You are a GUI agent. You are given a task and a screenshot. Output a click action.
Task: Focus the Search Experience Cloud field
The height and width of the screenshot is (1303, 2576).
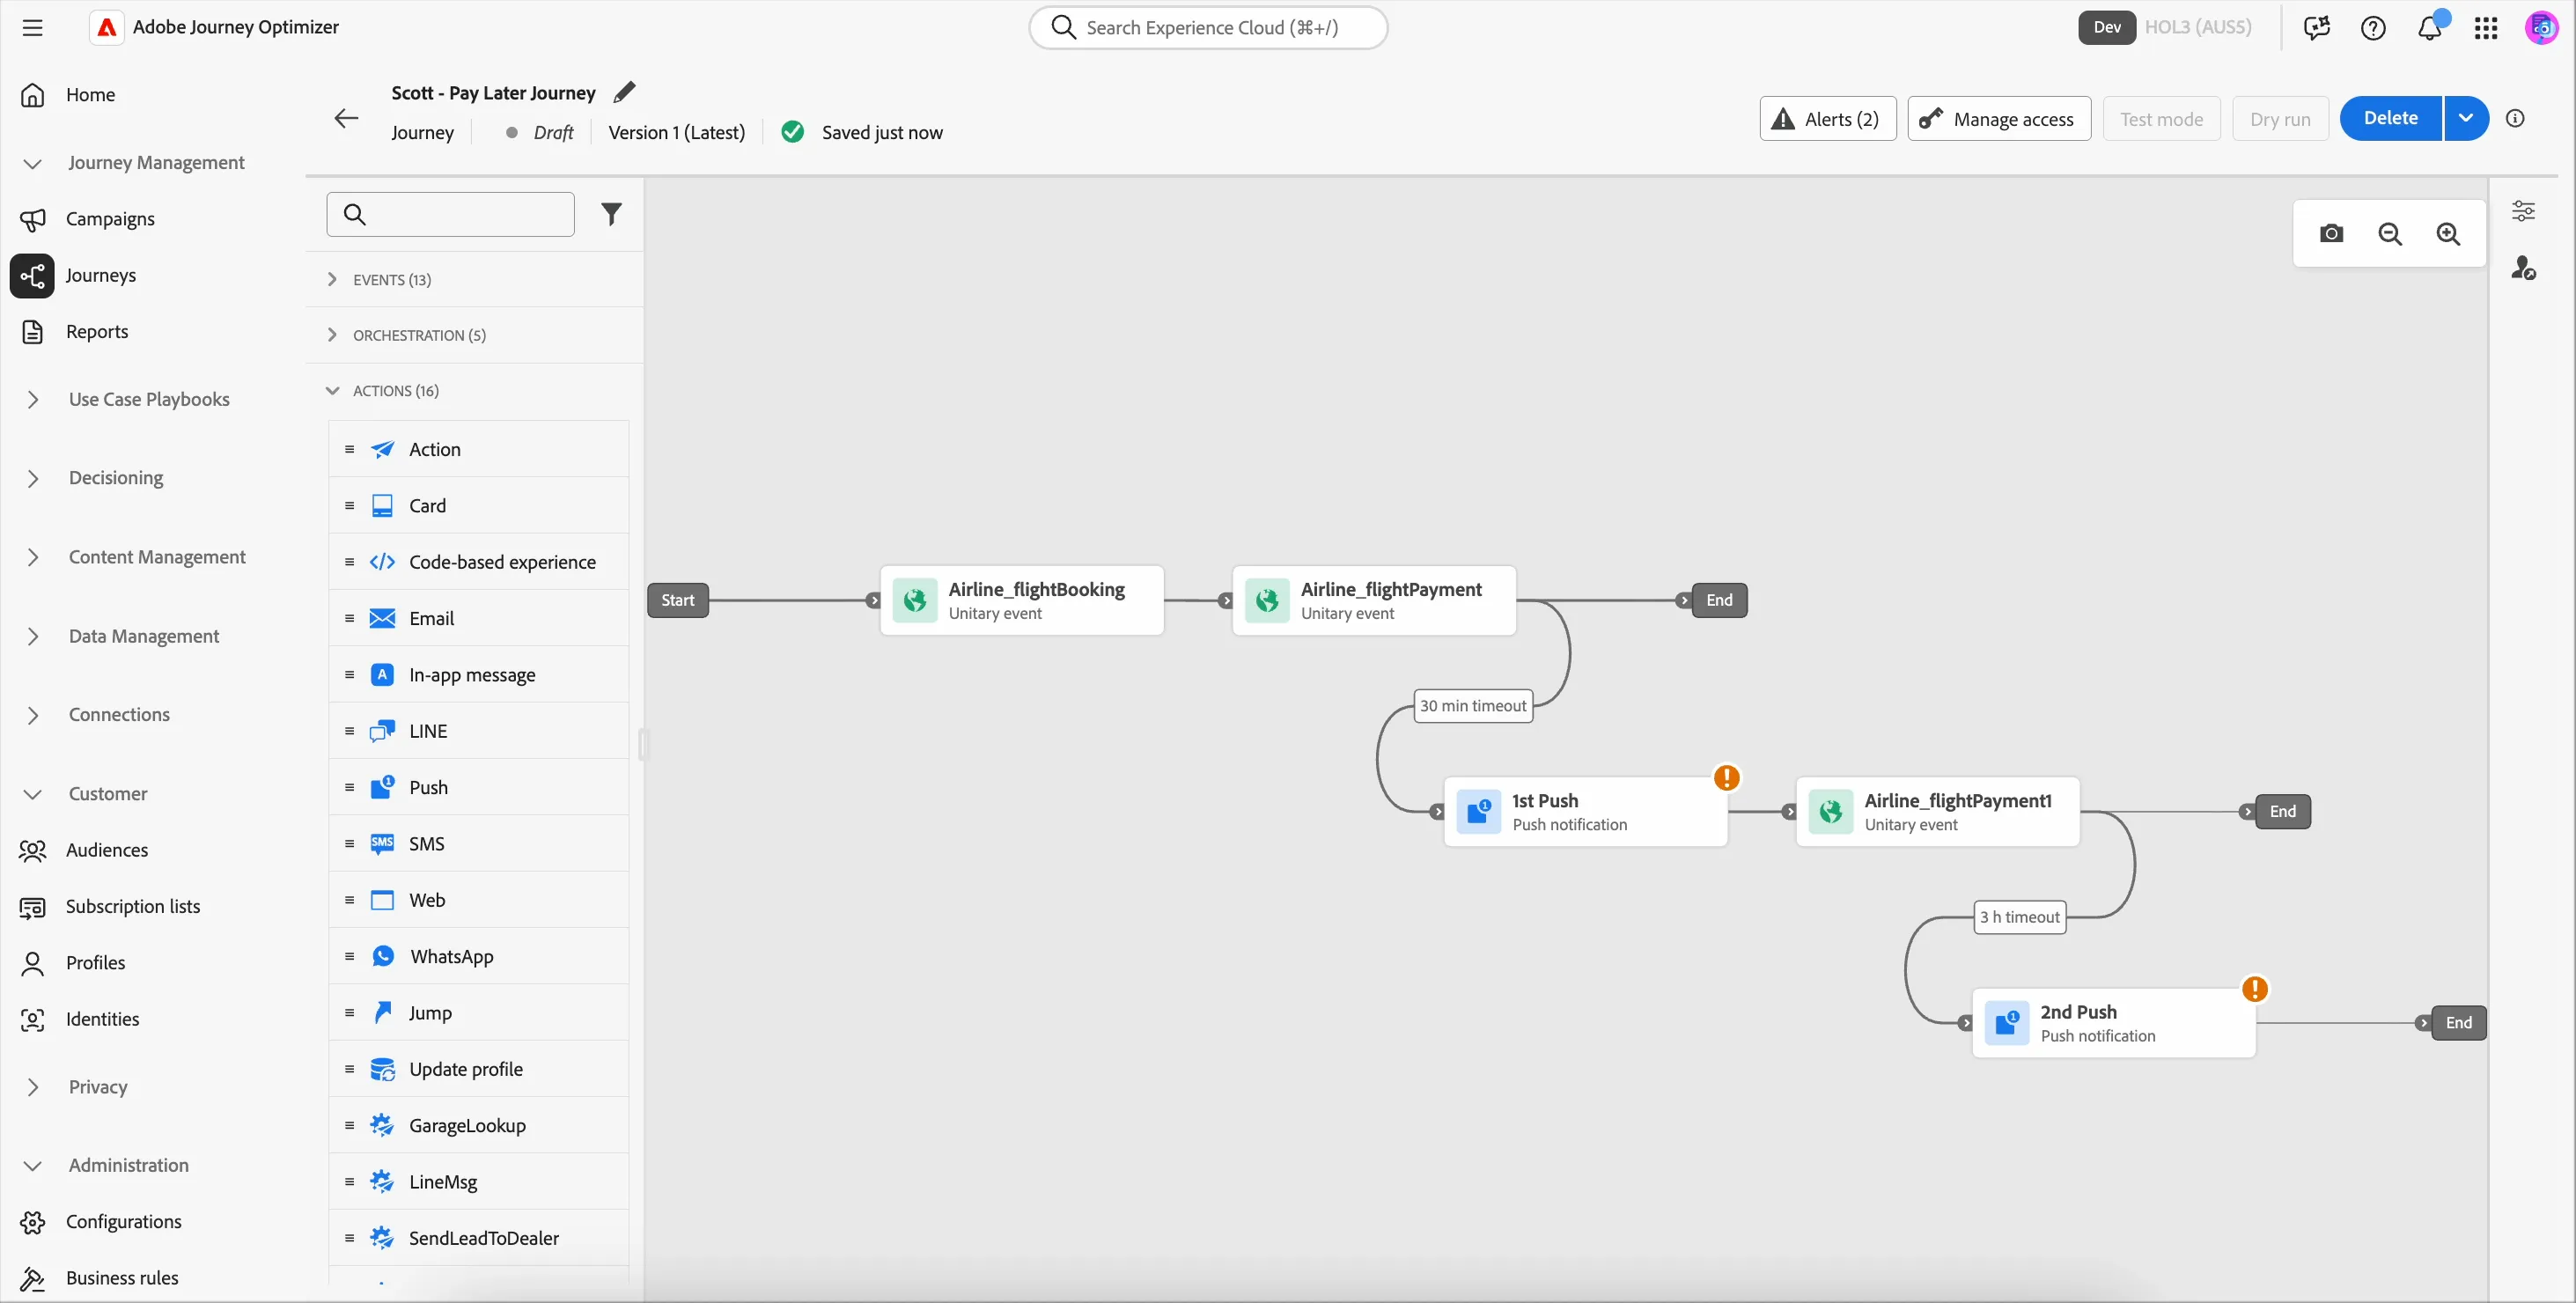(x=1208, y=28)
